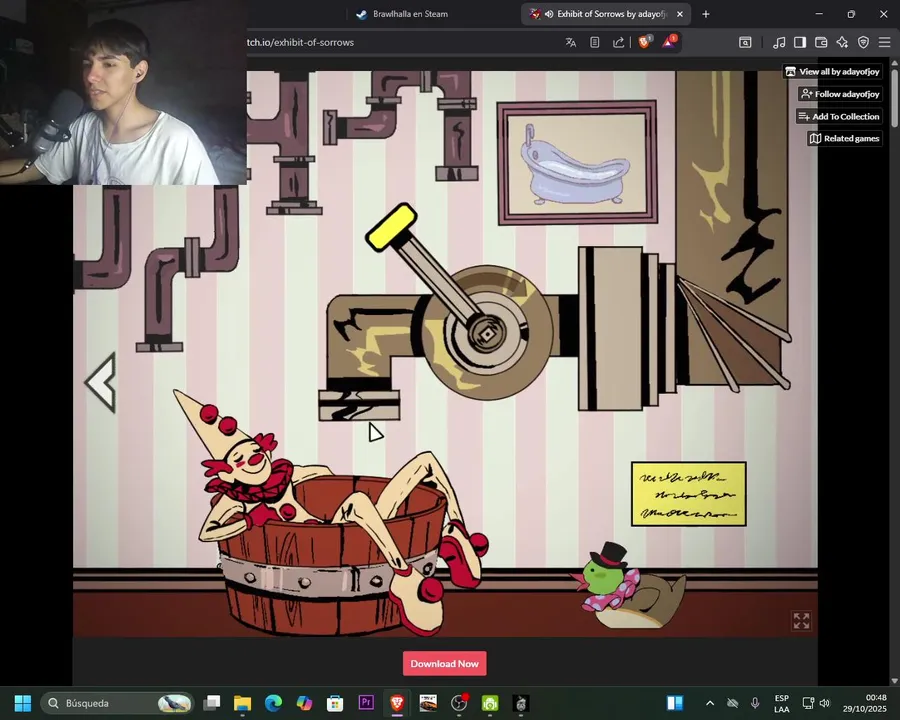Select the Exhibit of Sorrows tab
Image resolution: width=900 pixels, height=720 pixels.
[606, 14]
